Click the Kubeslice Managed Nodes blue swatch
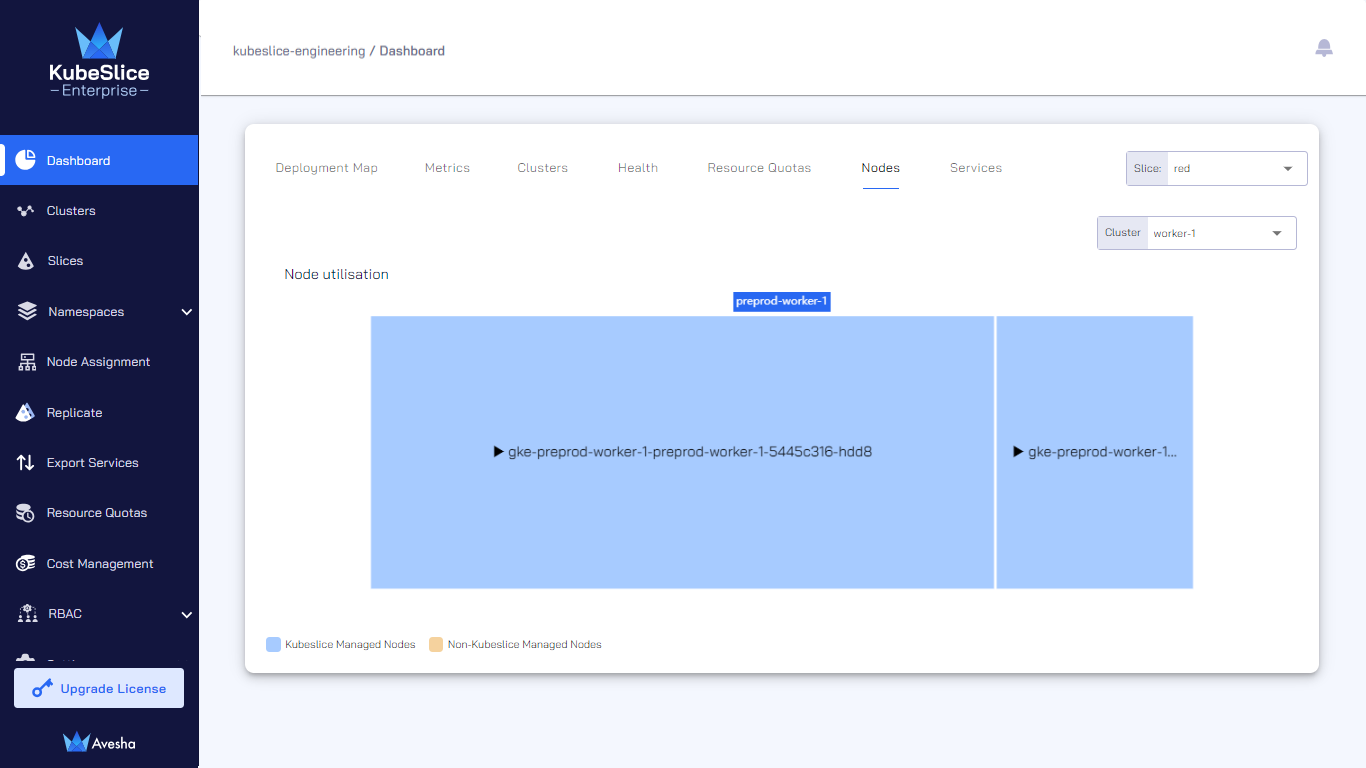1366x768 pixels. click(x=273, y=644)
